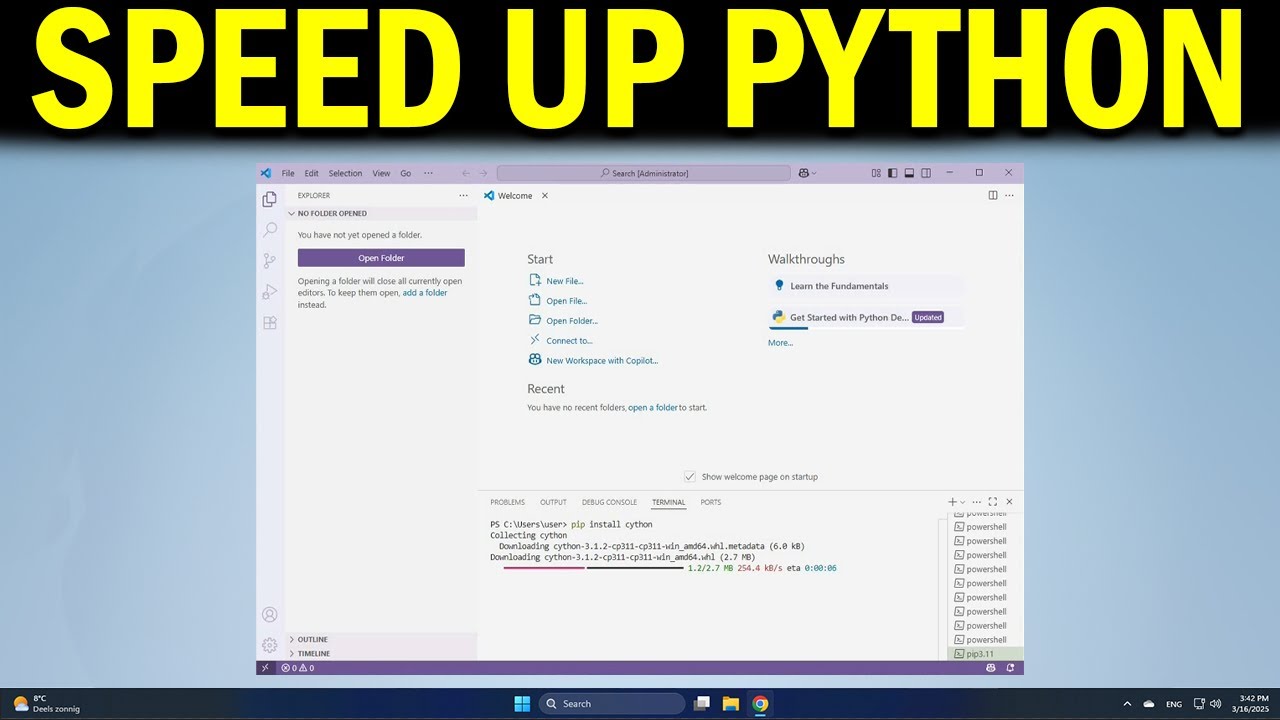The height and width of the screenshot is (720, 1280).
Task: Open the Search view in activity bar
Action: click(269, 230)
